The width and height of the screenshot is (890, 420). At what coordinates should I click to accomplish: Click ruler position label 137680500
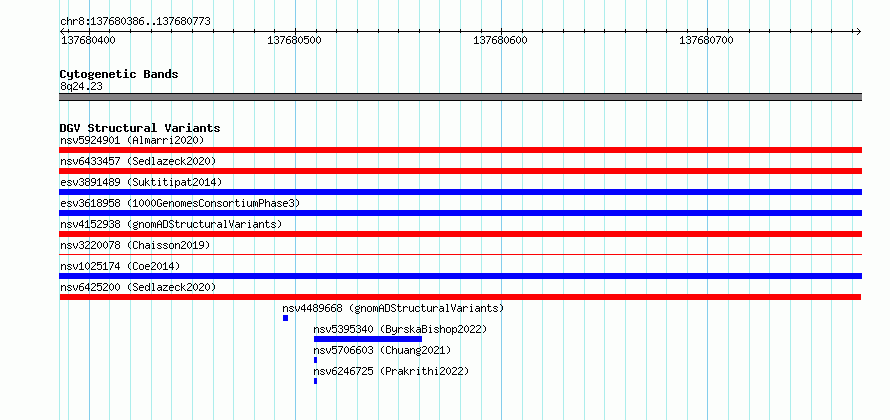pos(295,40)
